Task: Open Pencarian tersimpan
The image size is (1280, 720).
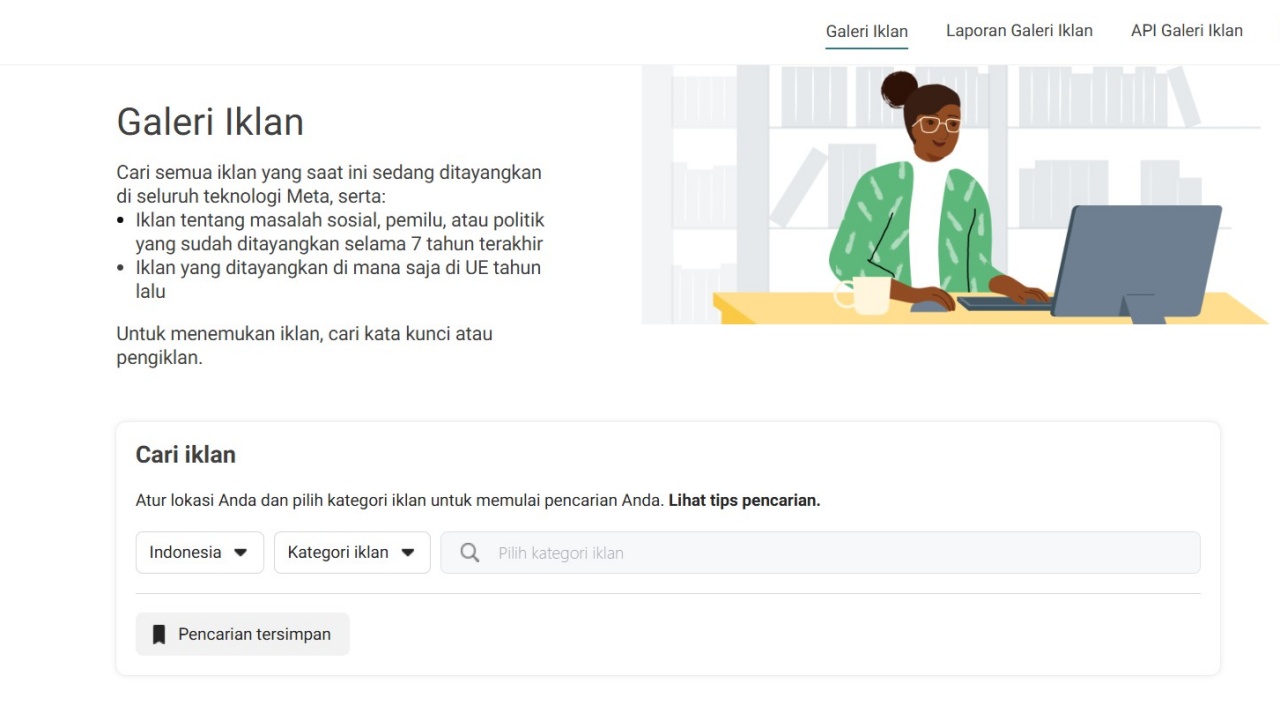Action: coord(242,633)
